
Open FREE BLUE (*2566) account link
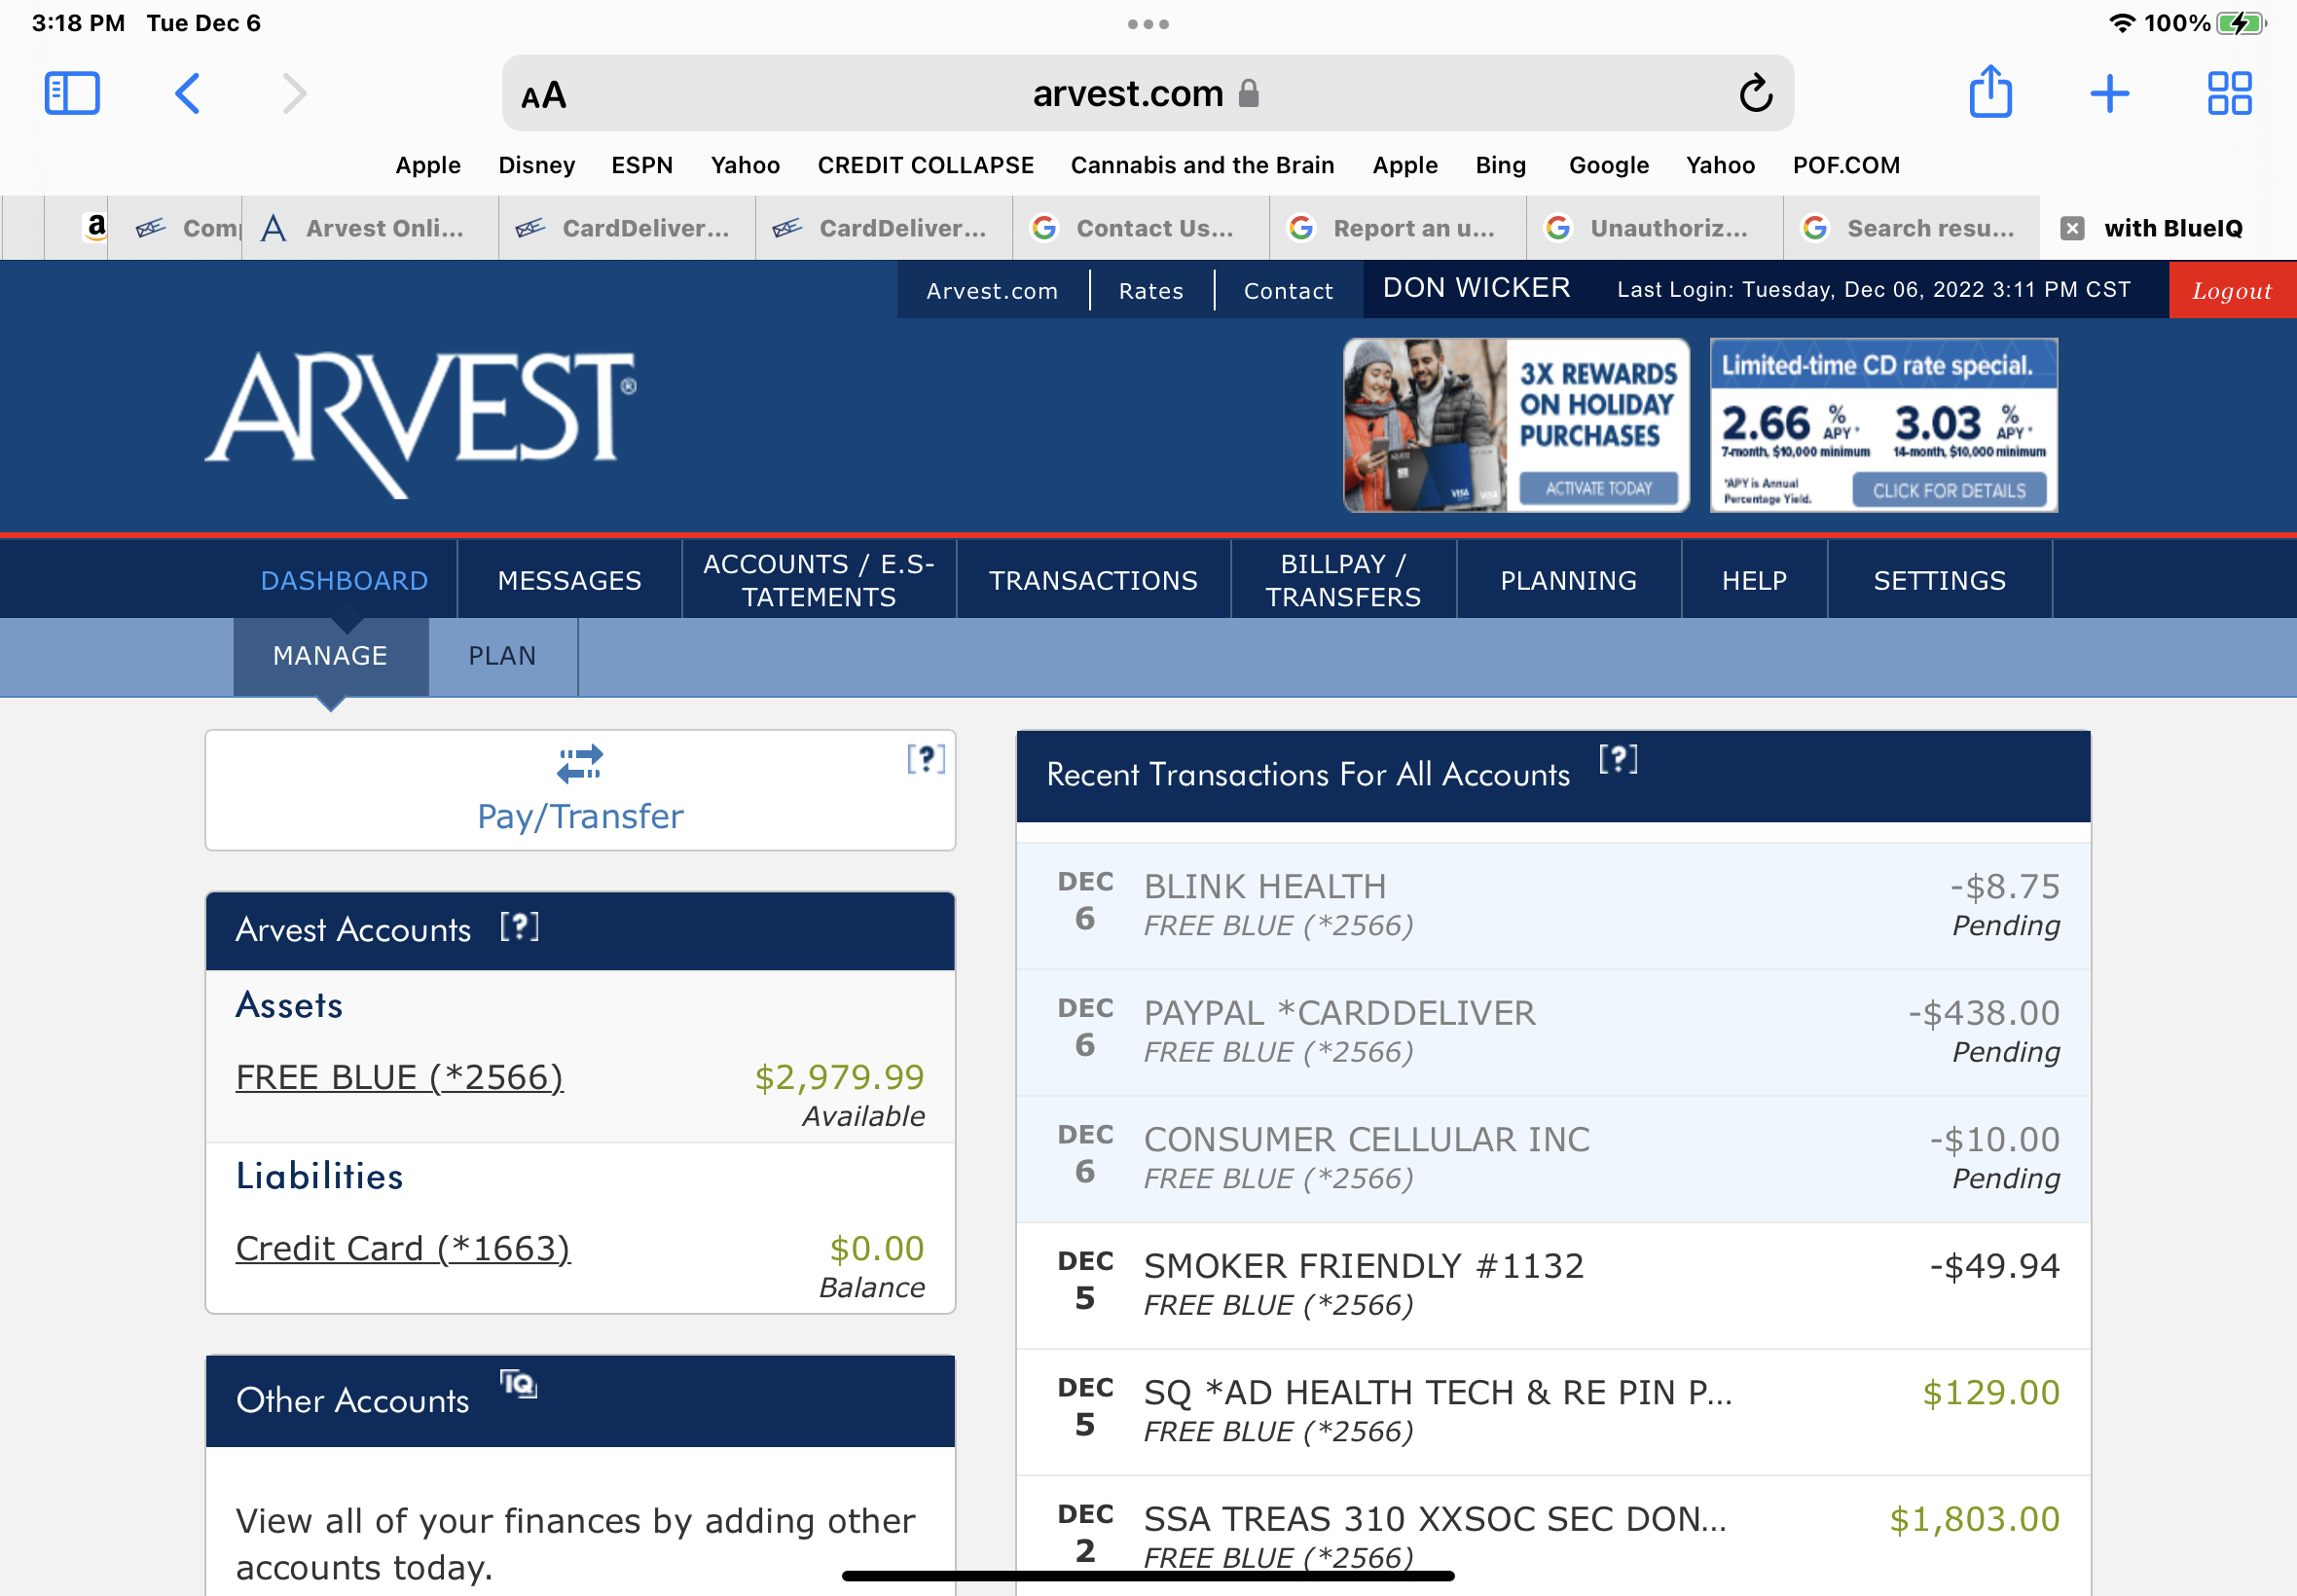click(399, 1077)
